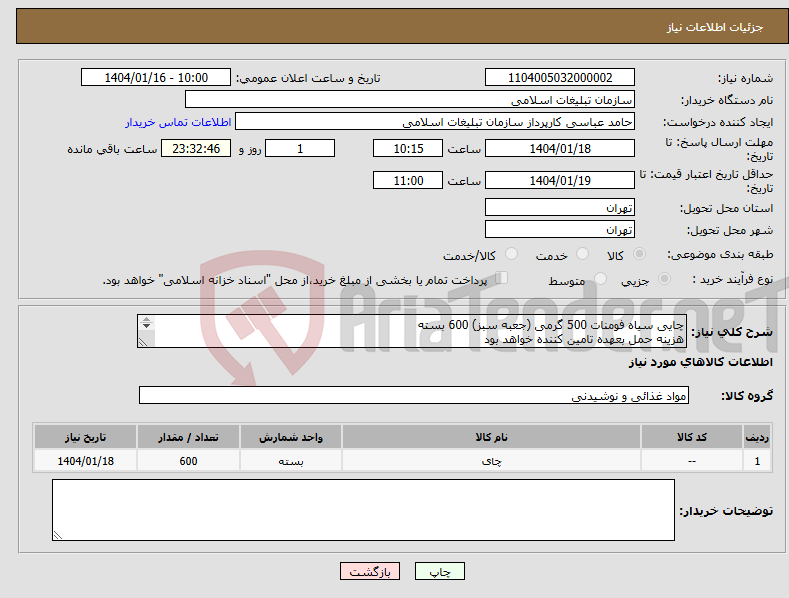
Task: Click the ردیف column header
Action: tap(757, 437)
